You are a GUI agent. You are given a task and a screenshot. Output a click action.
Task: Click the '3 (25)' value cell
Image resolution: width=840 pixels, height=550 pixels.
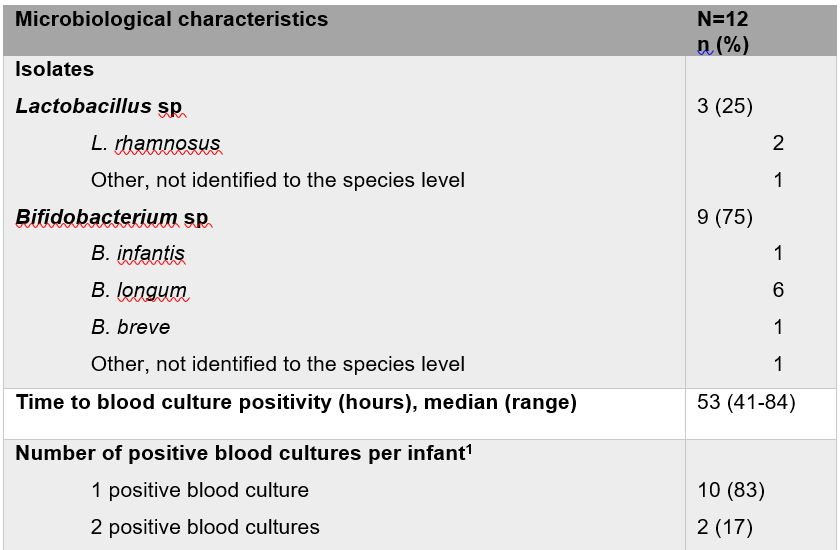click(x=725, y=106)
